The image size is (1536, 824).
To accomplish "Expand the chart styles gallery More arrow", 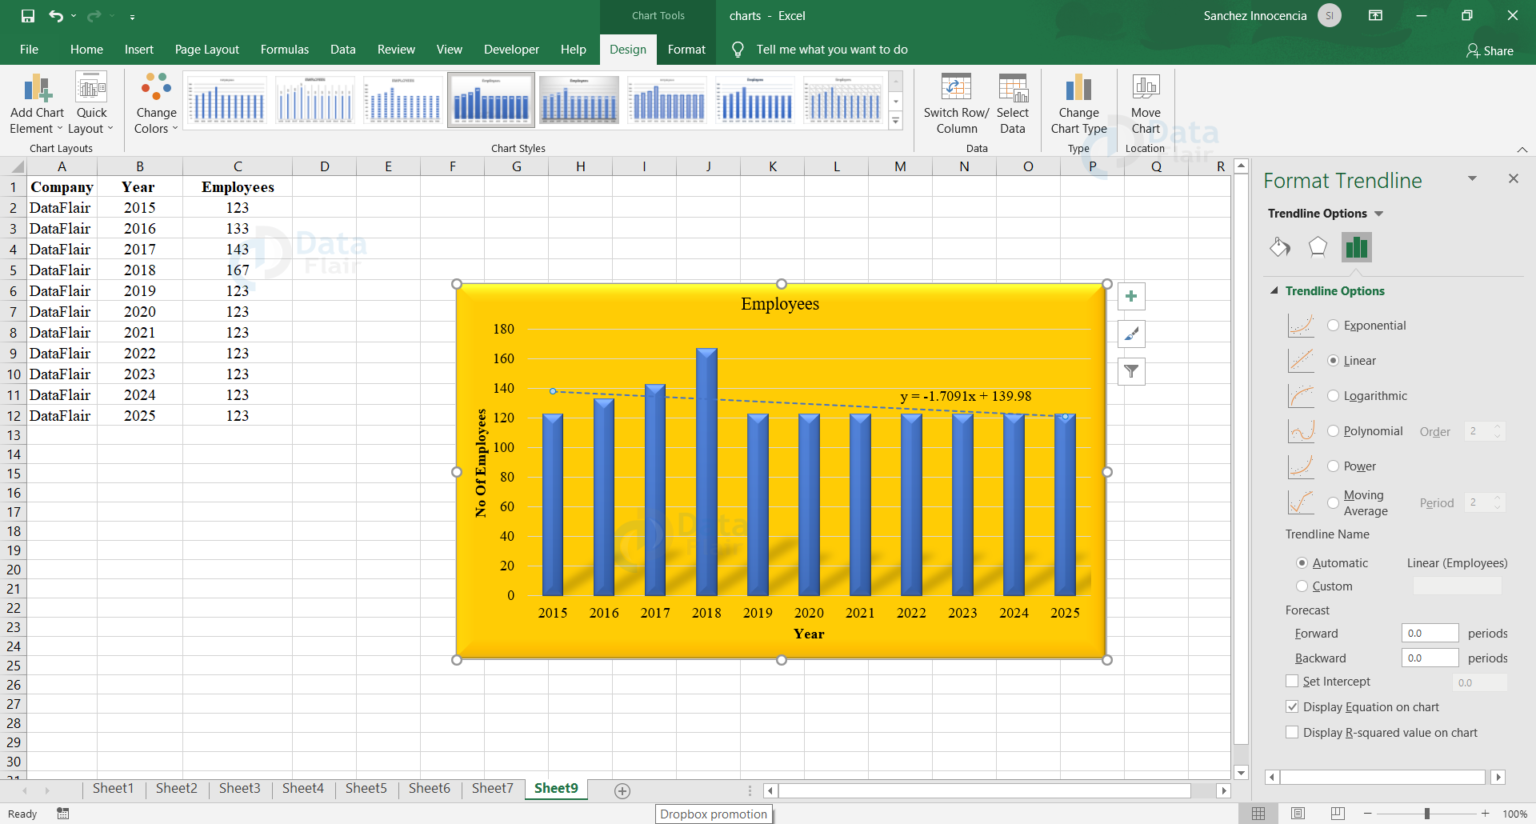I will (x=895, y=120).
